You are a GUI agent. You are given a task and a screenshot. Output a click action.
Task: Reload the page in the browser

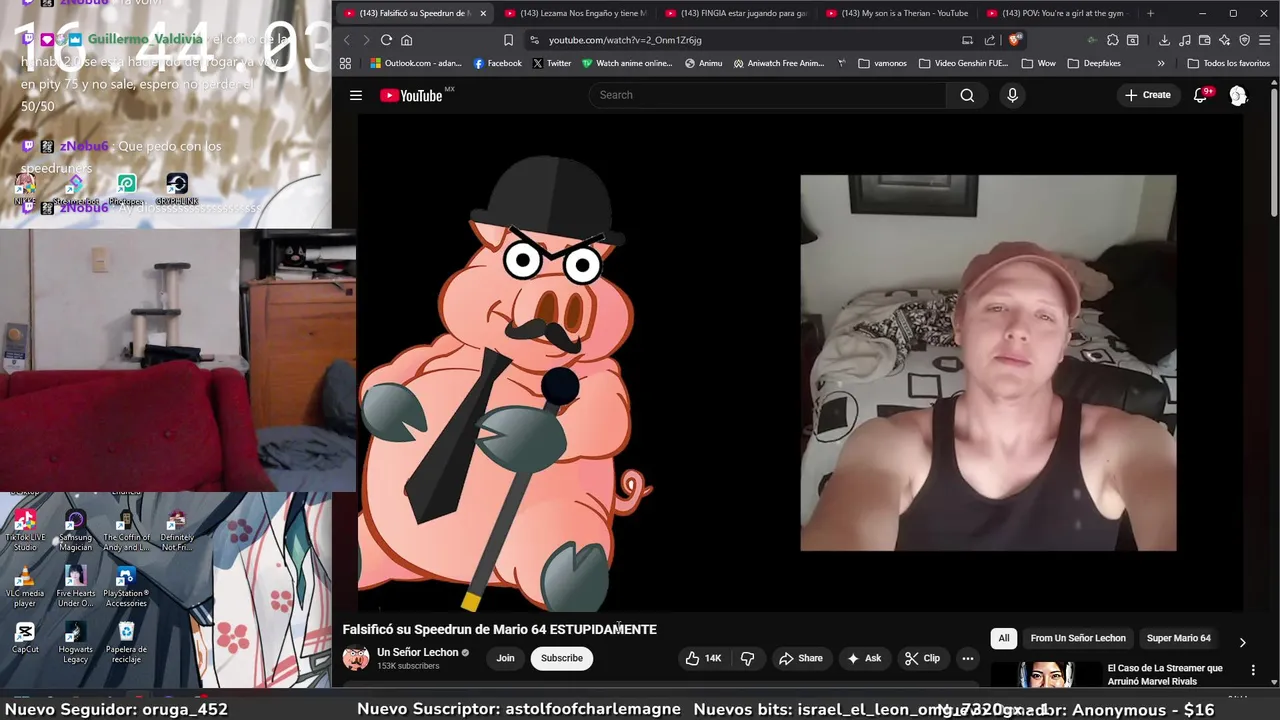click(386, 40)
